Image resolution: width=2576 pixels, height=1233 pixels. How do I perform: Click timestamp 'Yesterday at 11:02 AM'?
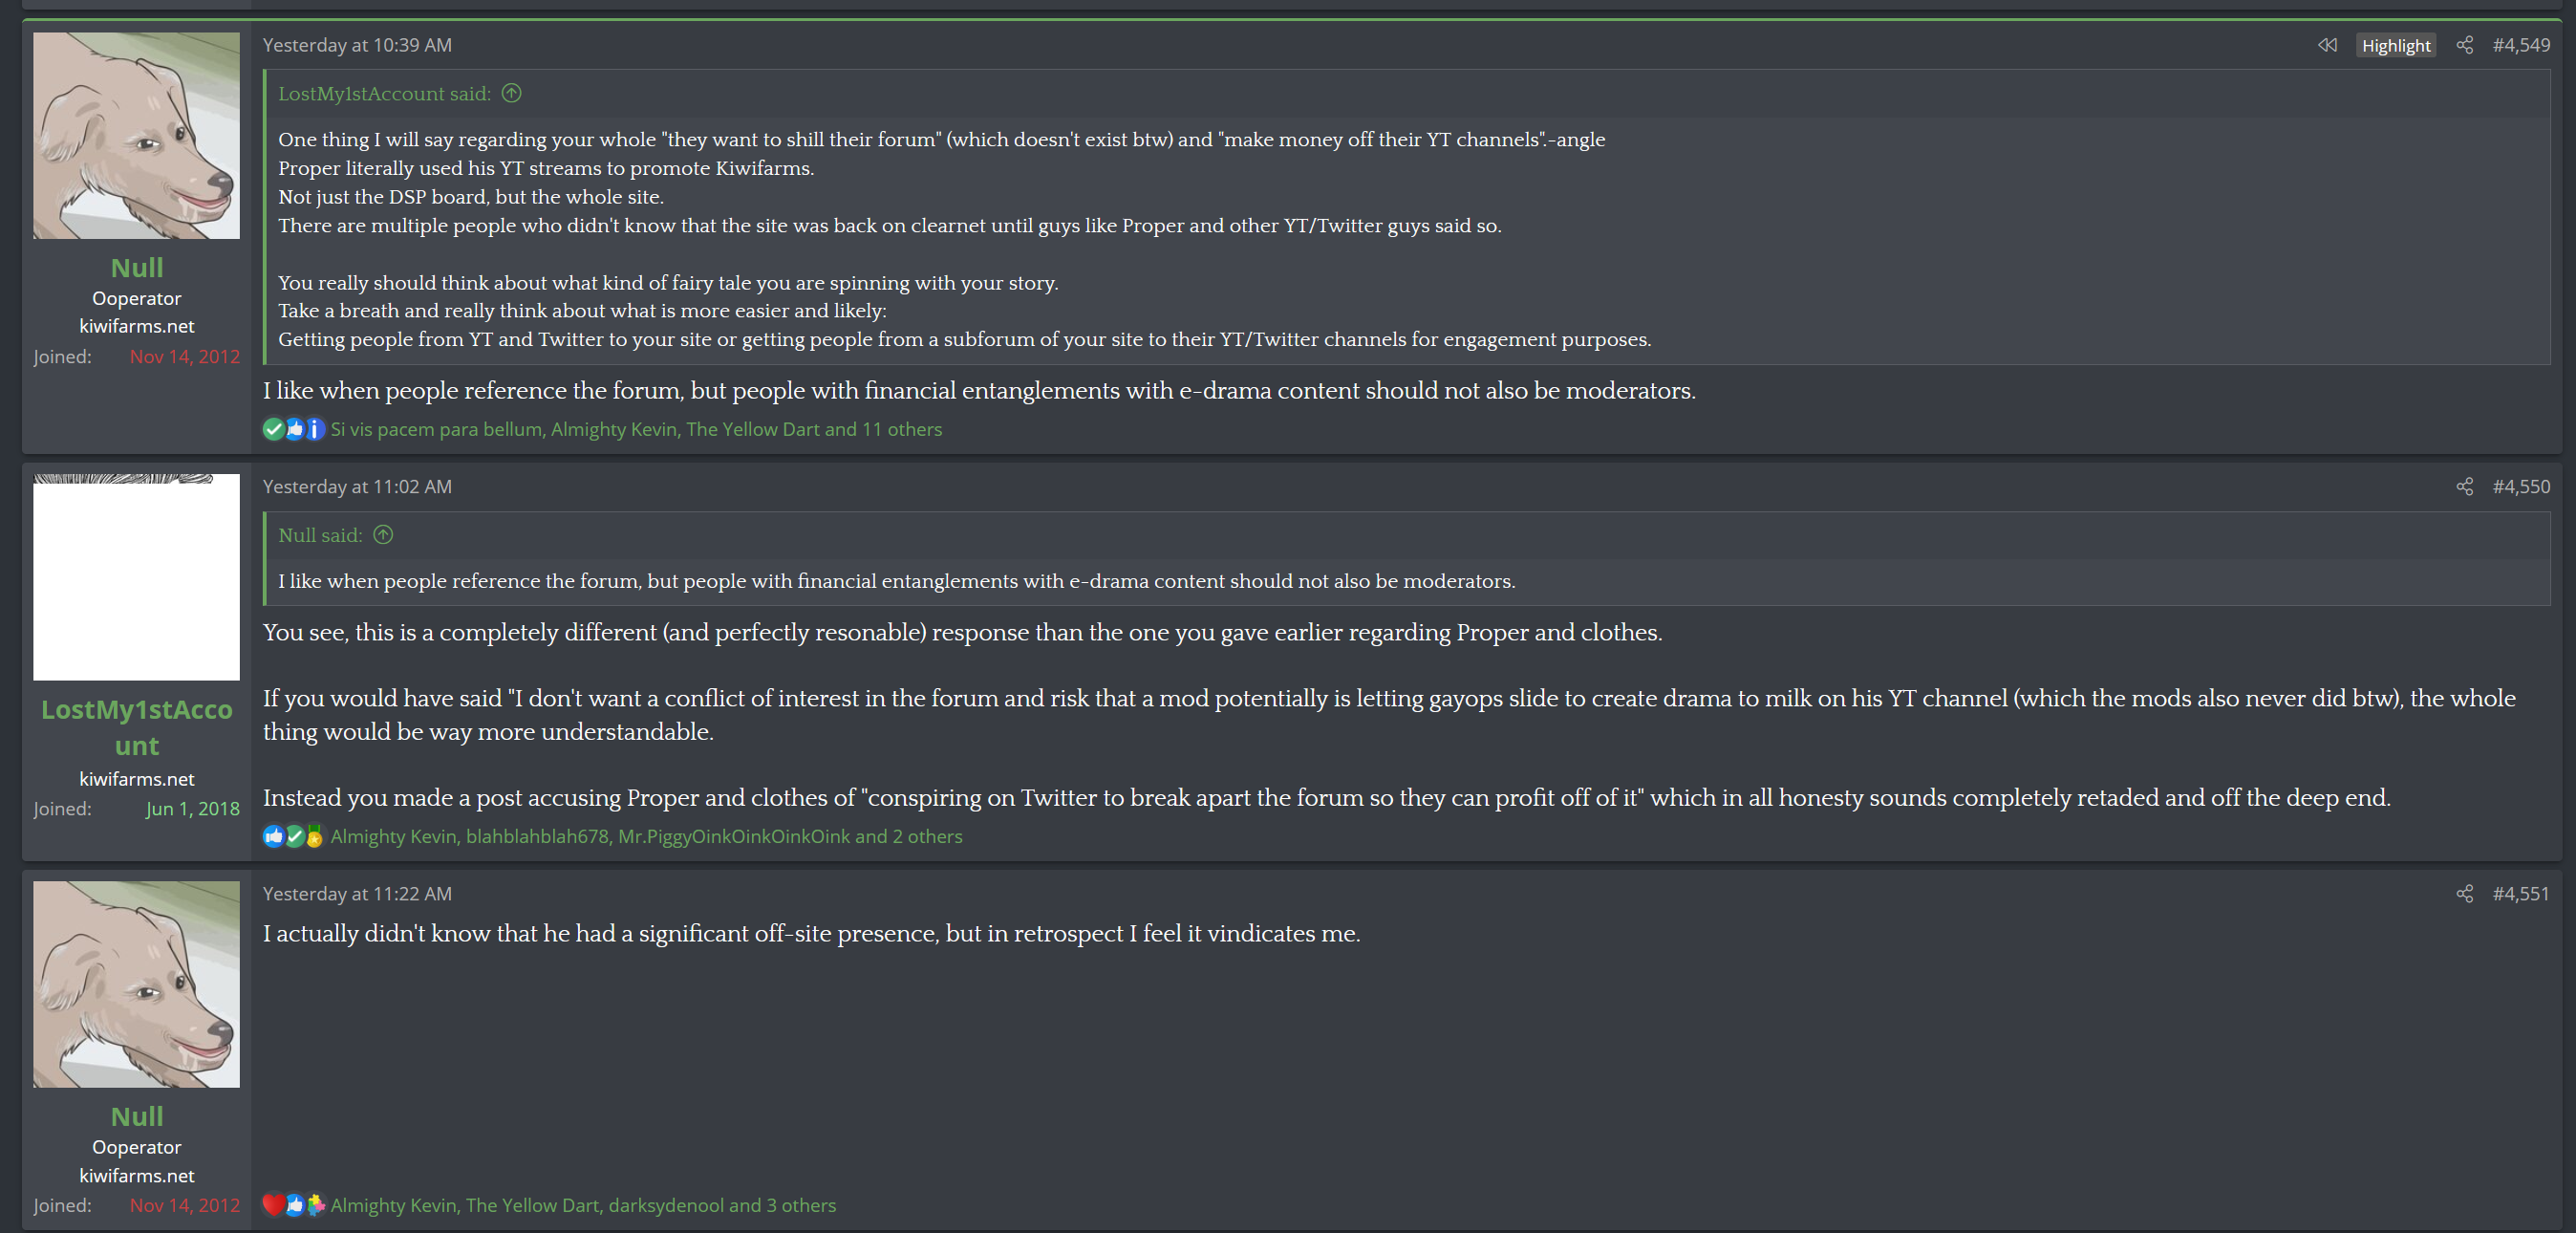[357, 487]
